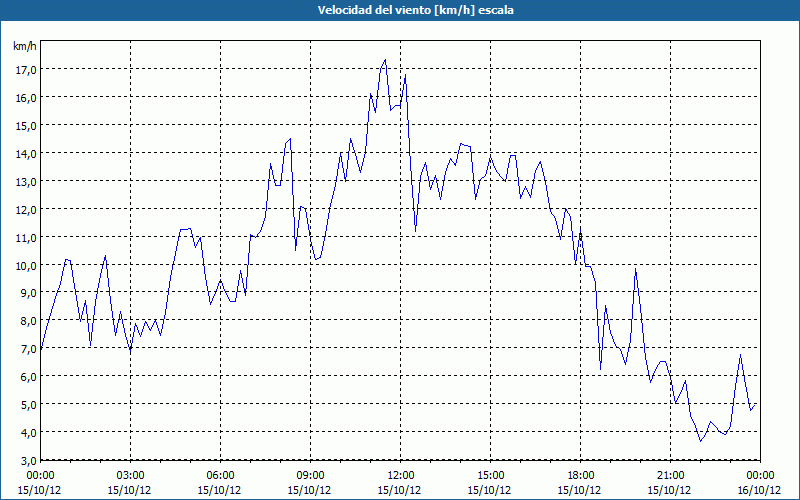Select the '03:00' time label
The height and width of the screenshot is (500, 800).
pos(130,476)
